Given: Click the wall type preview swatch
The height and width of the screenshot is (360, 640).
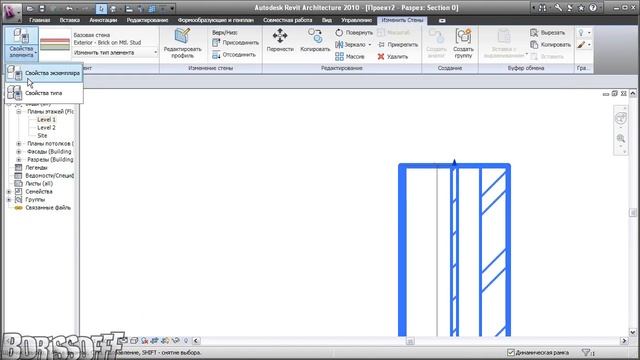Looking at the screenshot, I should tap(55, 44).
